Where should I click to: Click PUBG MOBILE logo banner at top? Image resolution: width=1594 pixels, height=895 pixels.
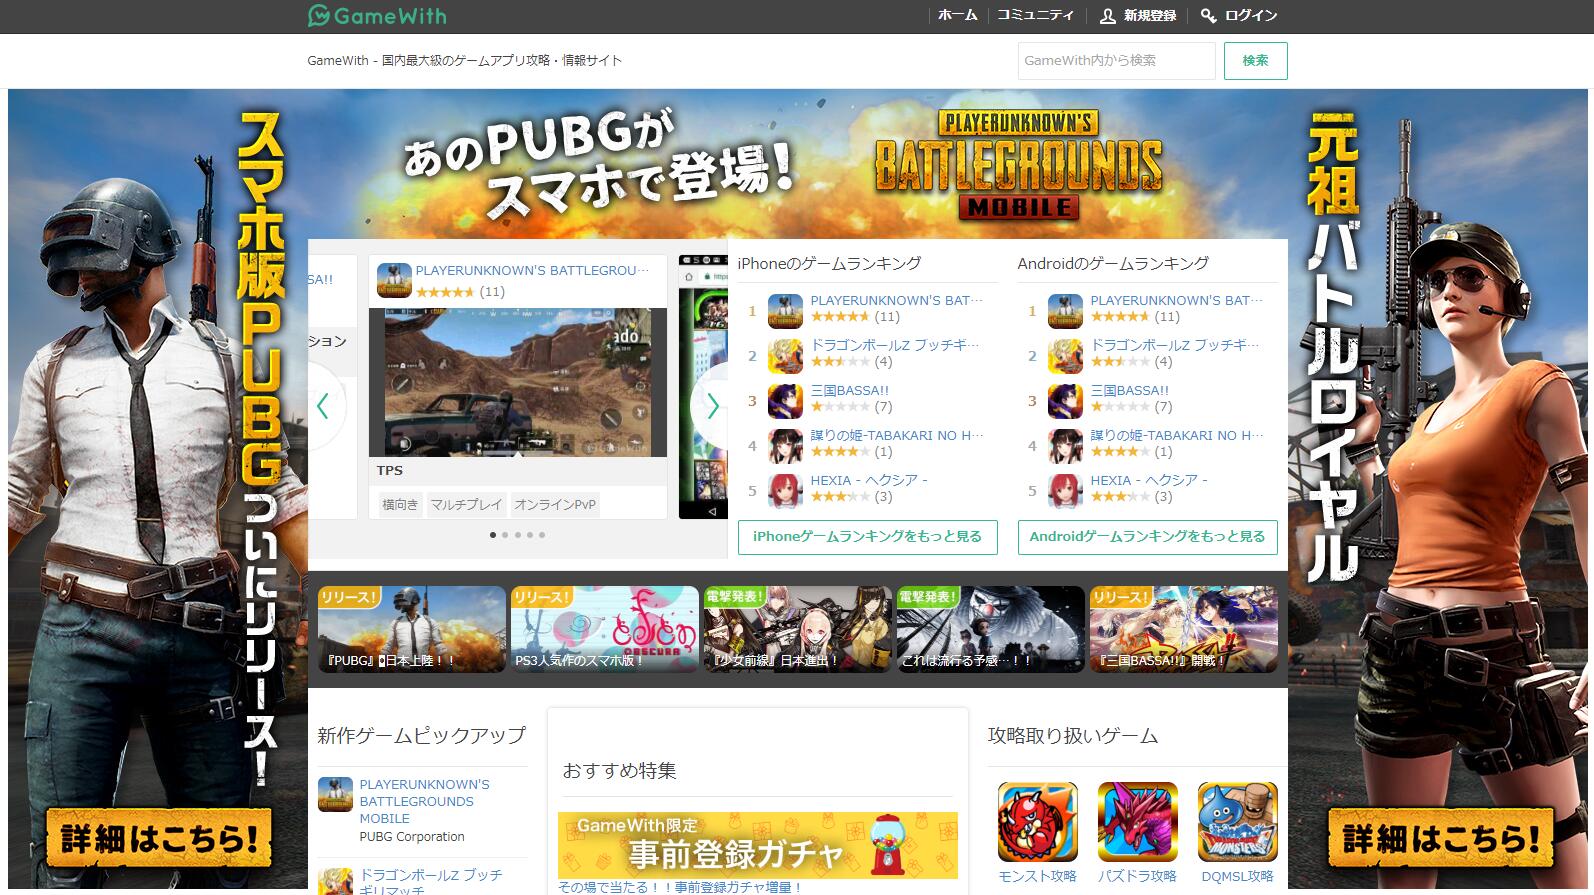point(1018,165)
